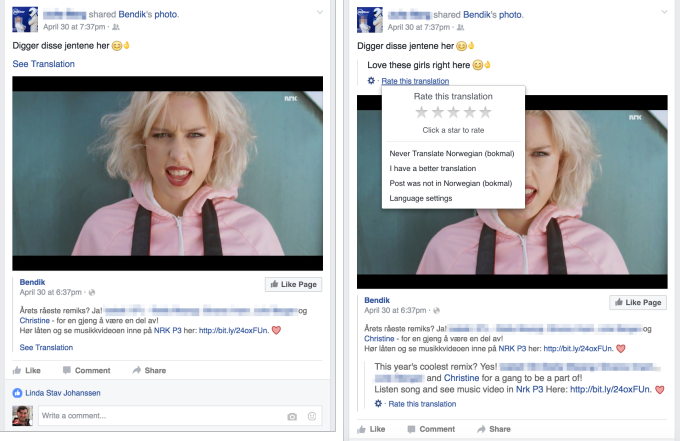Click Bendik page name under right video
680x441 pixels.
pyautogui.click(x=377, y=300)
